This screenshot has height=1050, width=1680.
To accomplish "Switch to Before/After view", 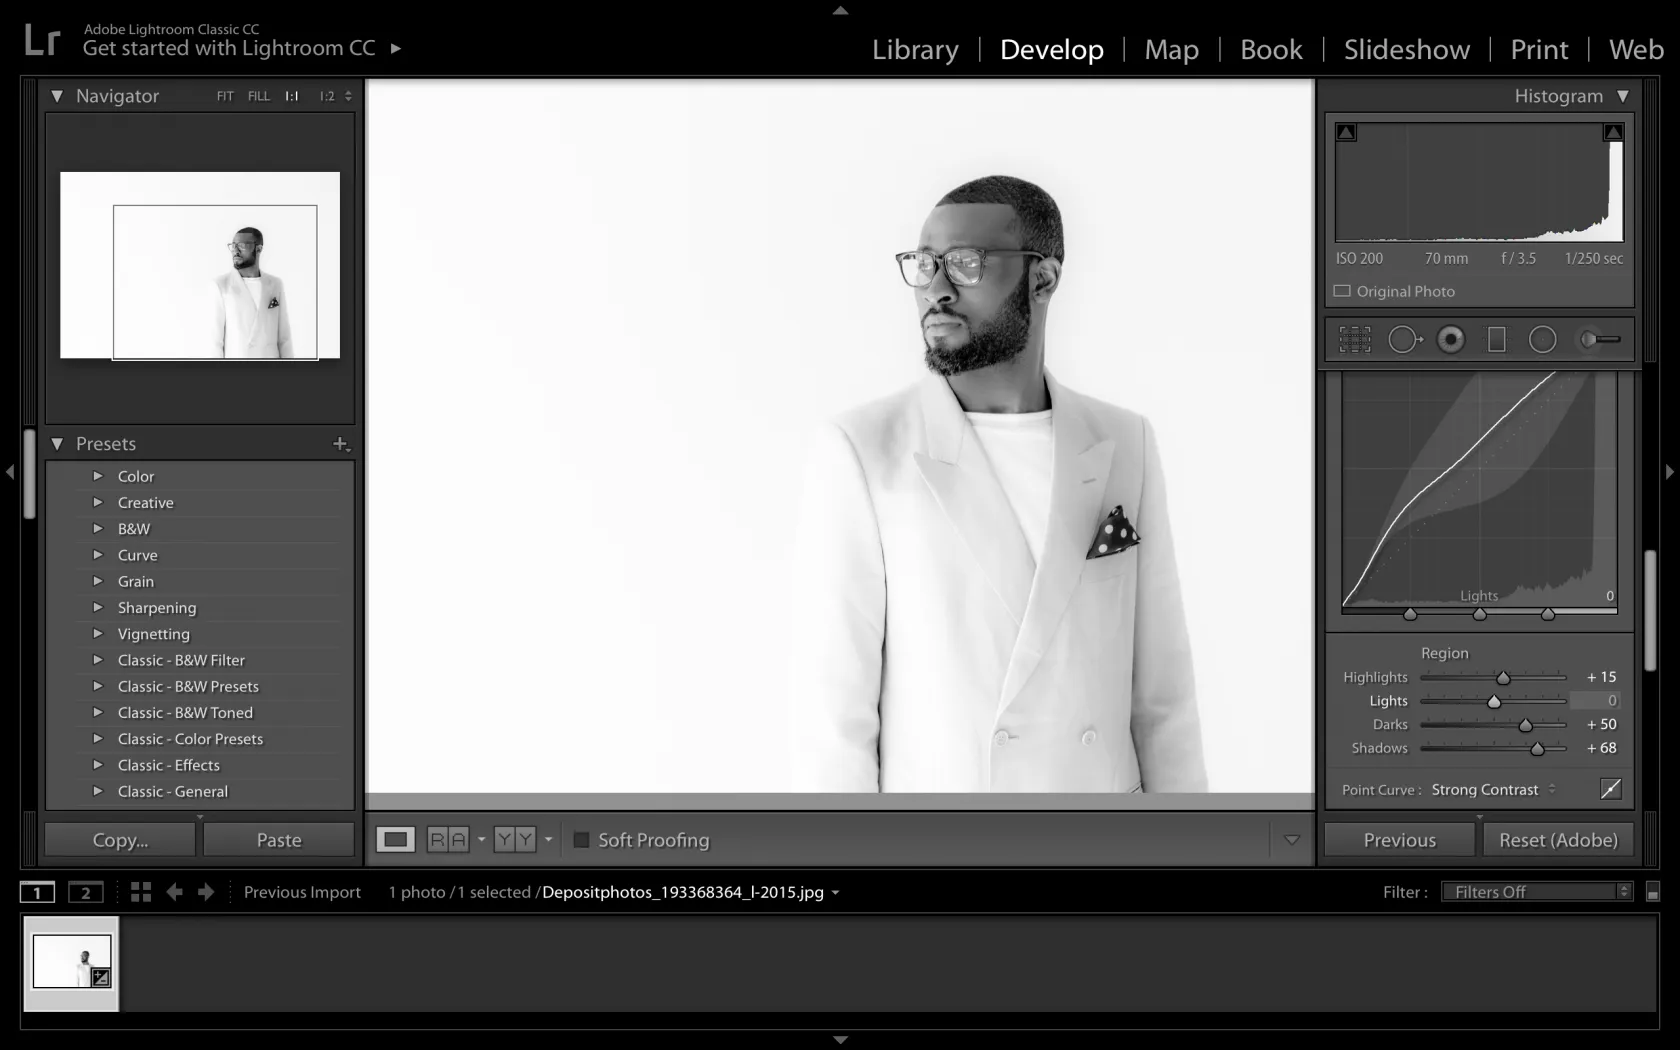I will coord(446,839).
